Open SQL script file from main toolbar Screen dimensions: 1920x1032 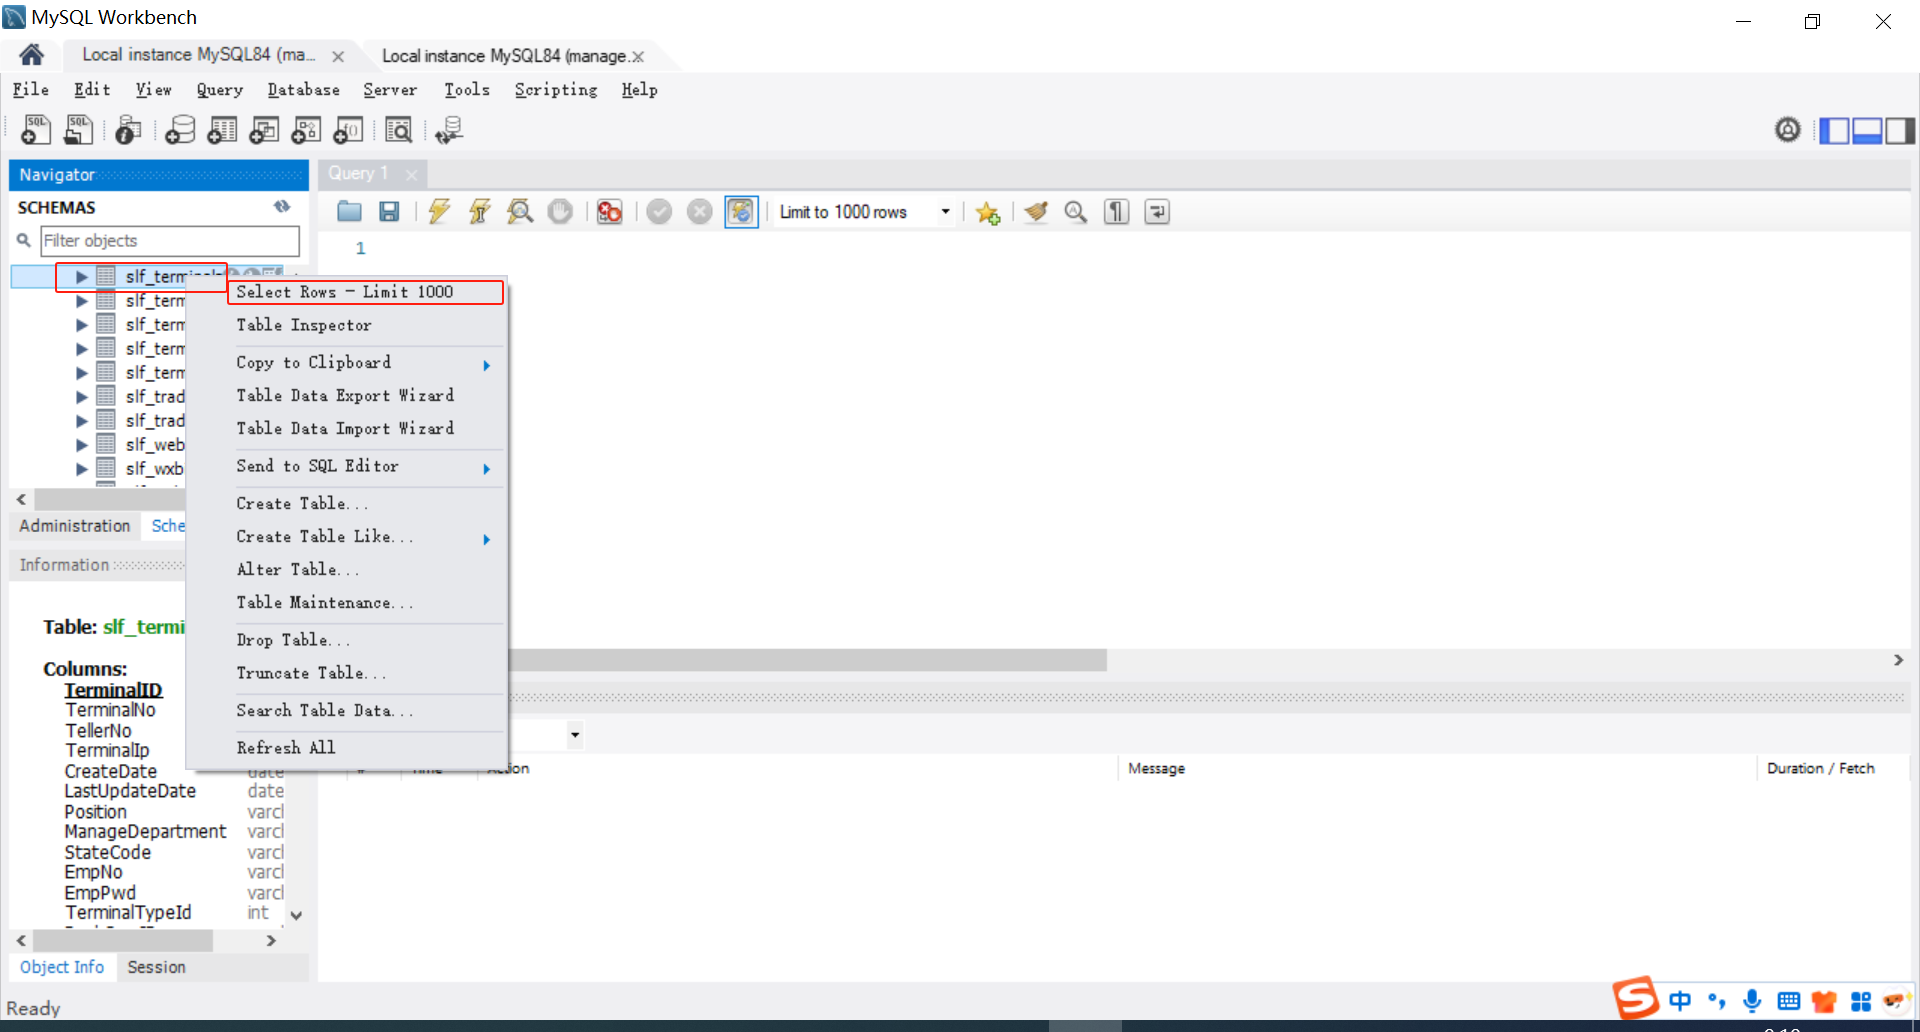78,130
